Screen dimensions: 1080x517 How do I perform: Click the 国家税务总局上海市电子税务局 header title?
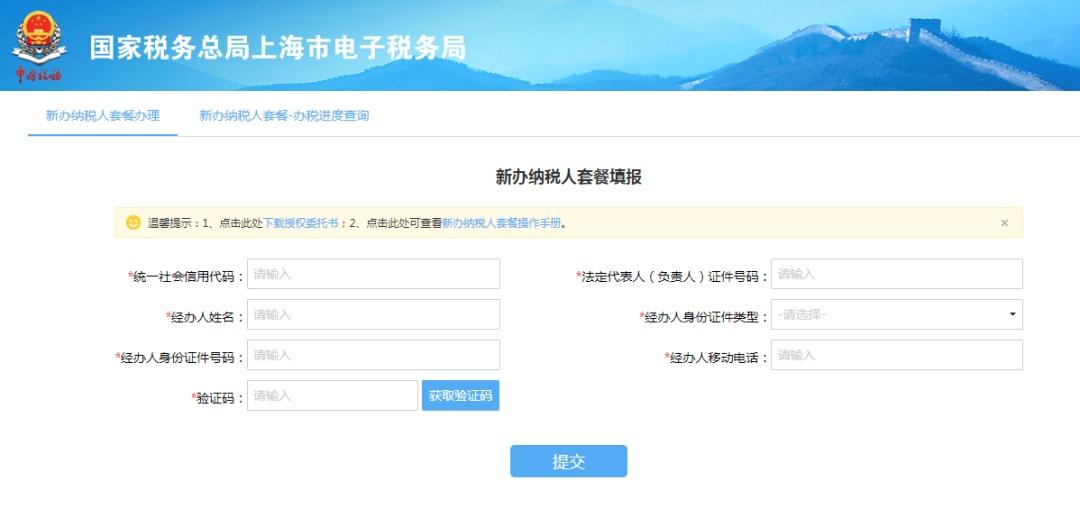coord(278,47)
